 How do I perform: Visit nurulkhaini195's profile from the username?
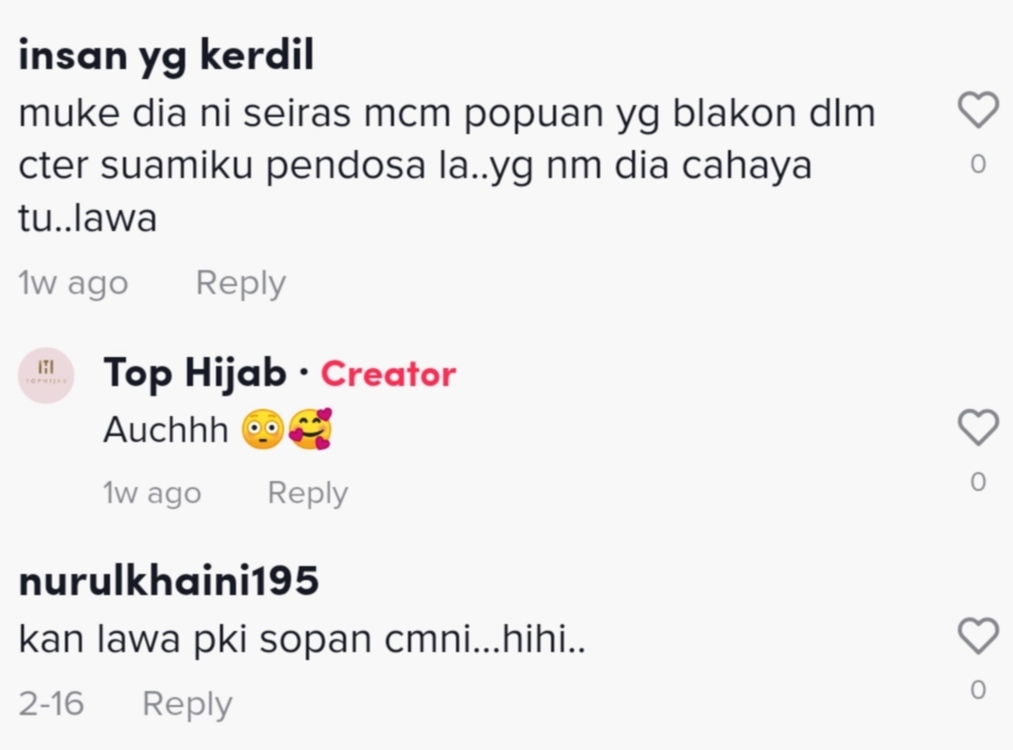(x=169, y=580)
